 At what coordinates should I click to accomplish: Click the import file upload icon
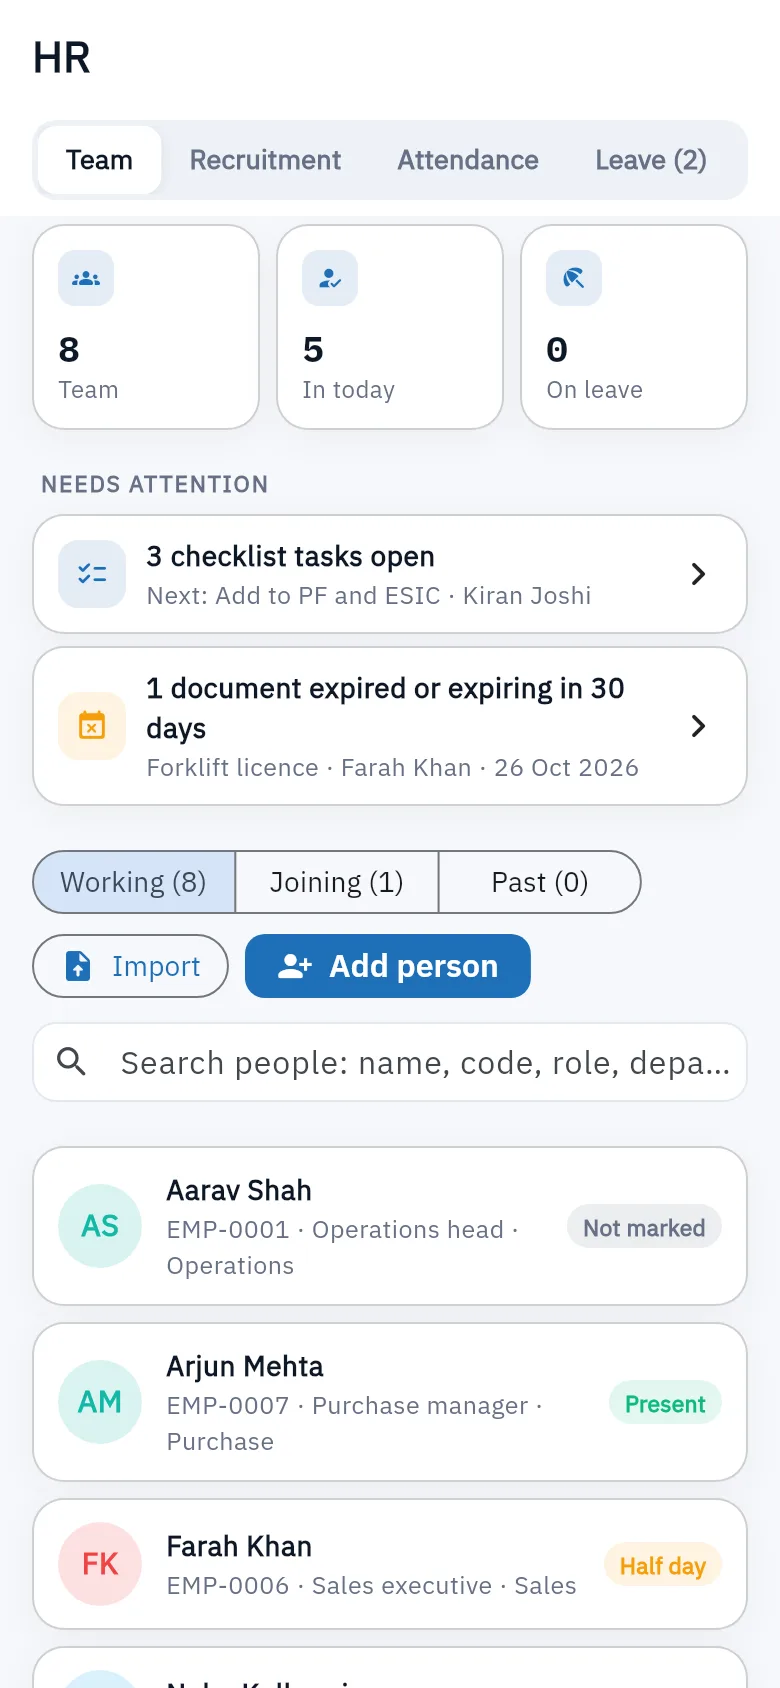click(x=78, y=966)
